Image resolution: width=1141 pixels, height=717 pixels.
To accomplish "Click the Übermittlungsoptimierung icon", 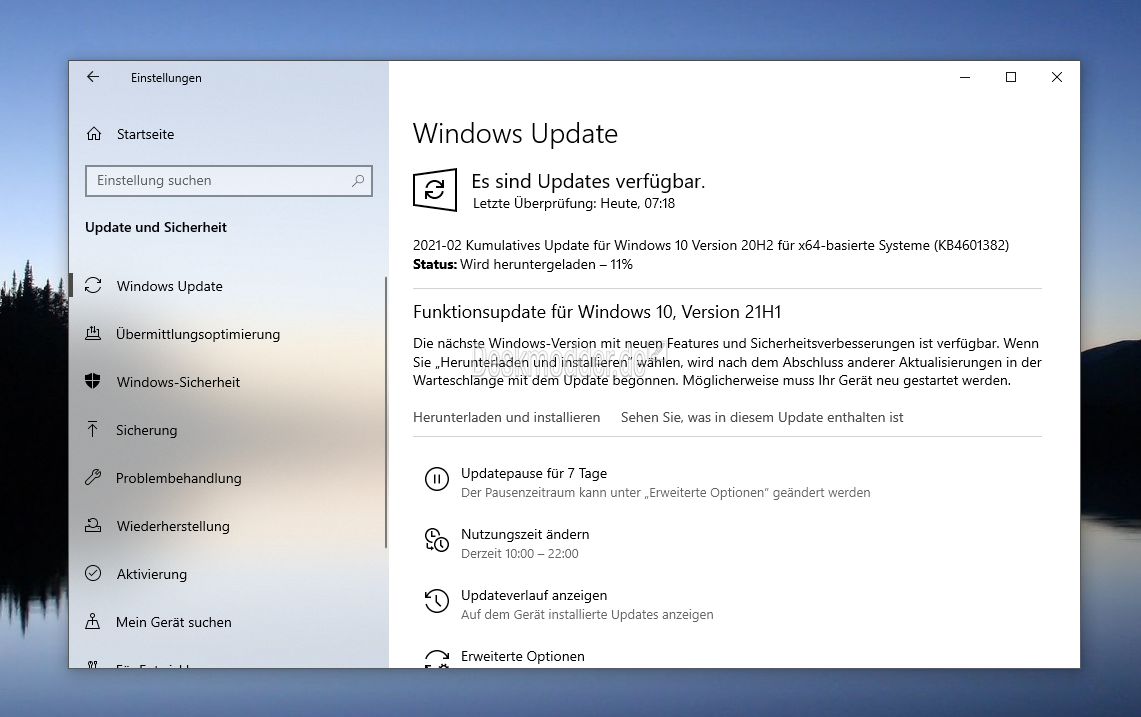I will pos(93,333).
